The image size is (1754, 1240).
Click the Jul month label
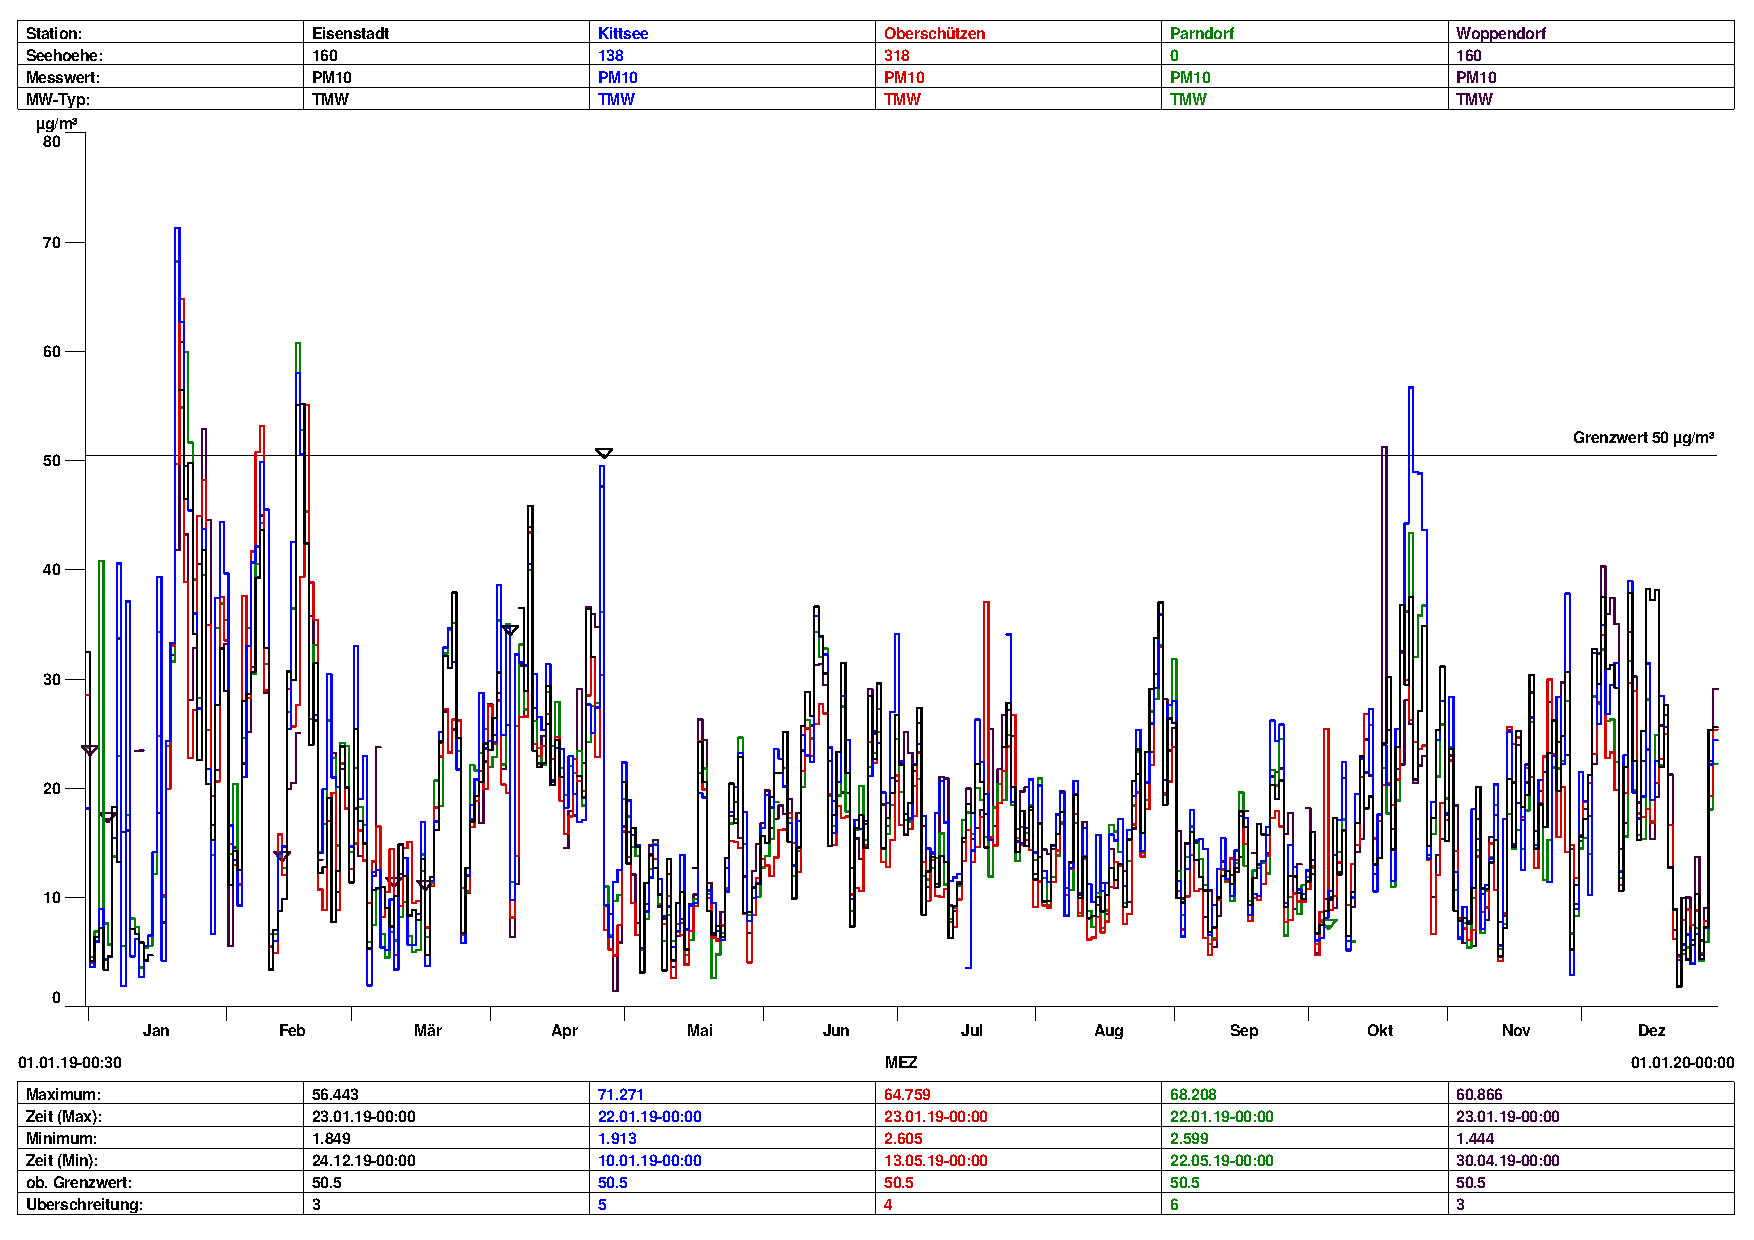pos(972,1030)
